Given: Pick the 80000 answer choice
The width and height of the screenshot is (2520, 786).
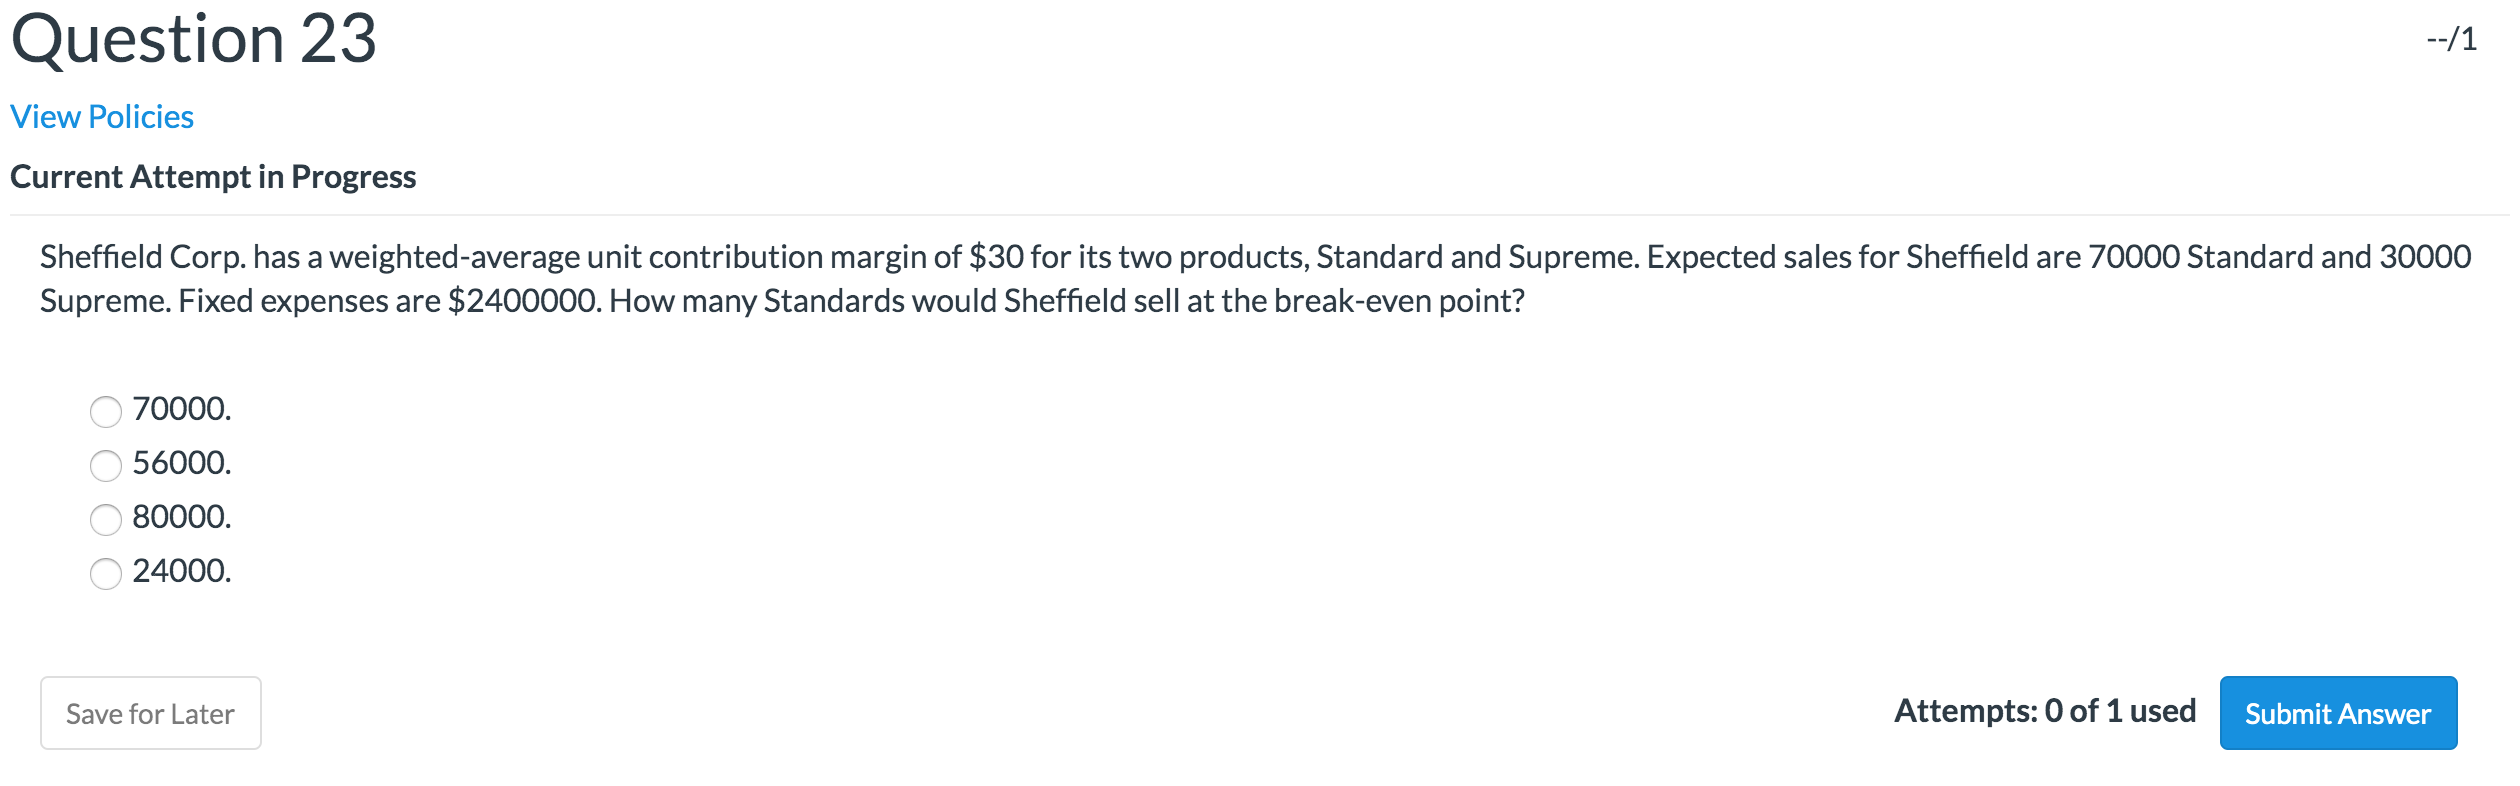Looking at the screenshot, I should pyautogui.click(x=106, y=518).
